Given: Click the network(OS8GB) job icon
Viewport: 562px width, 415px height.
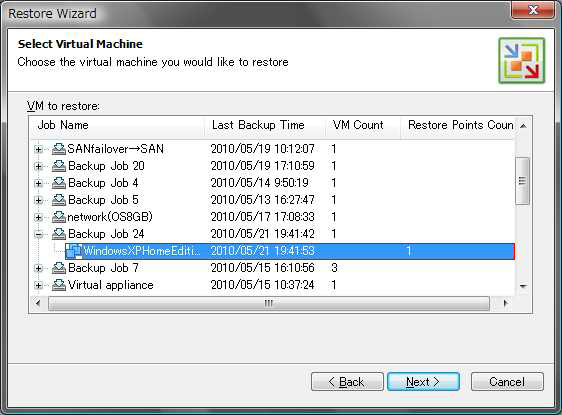Looking at the screenshot, I should tap(59, 217).
